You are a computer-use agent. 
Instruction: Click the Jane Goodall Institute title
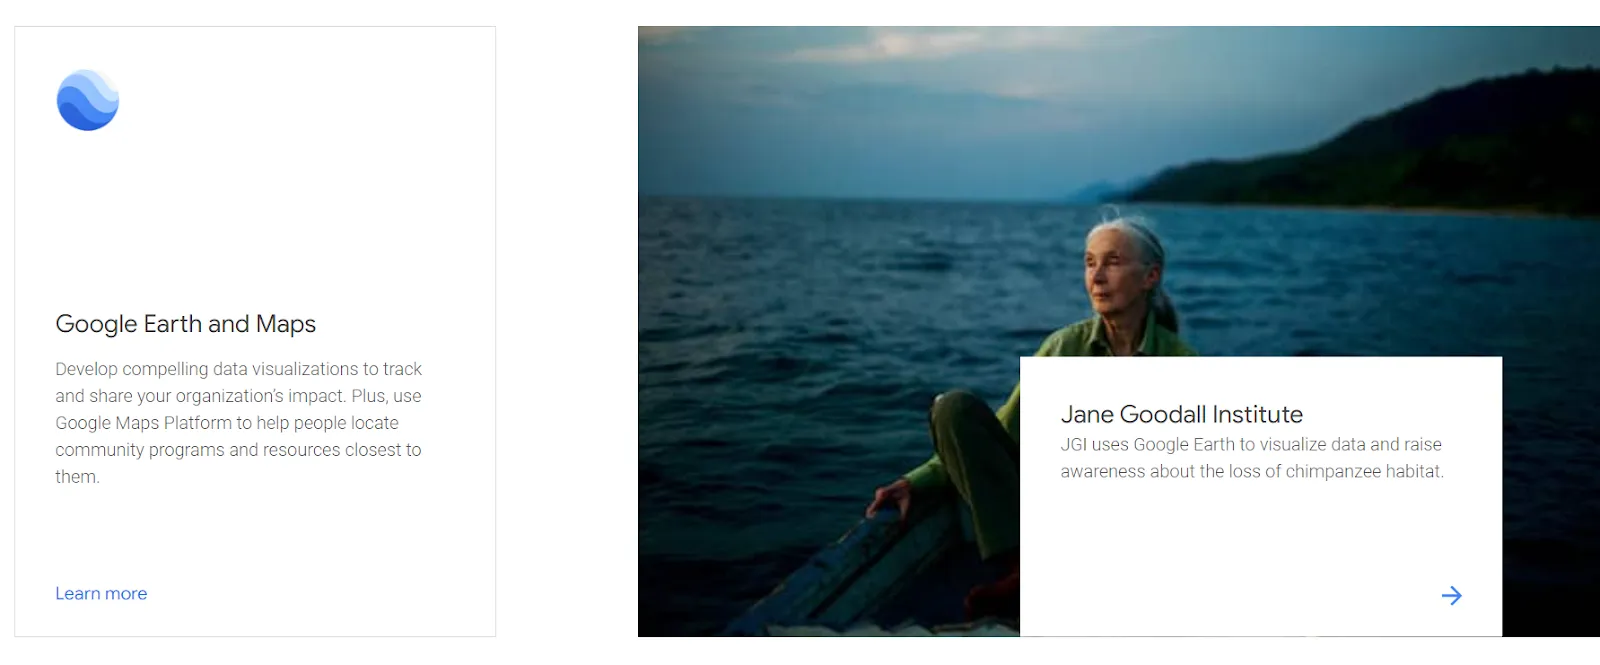click(x=1182, y=414)
